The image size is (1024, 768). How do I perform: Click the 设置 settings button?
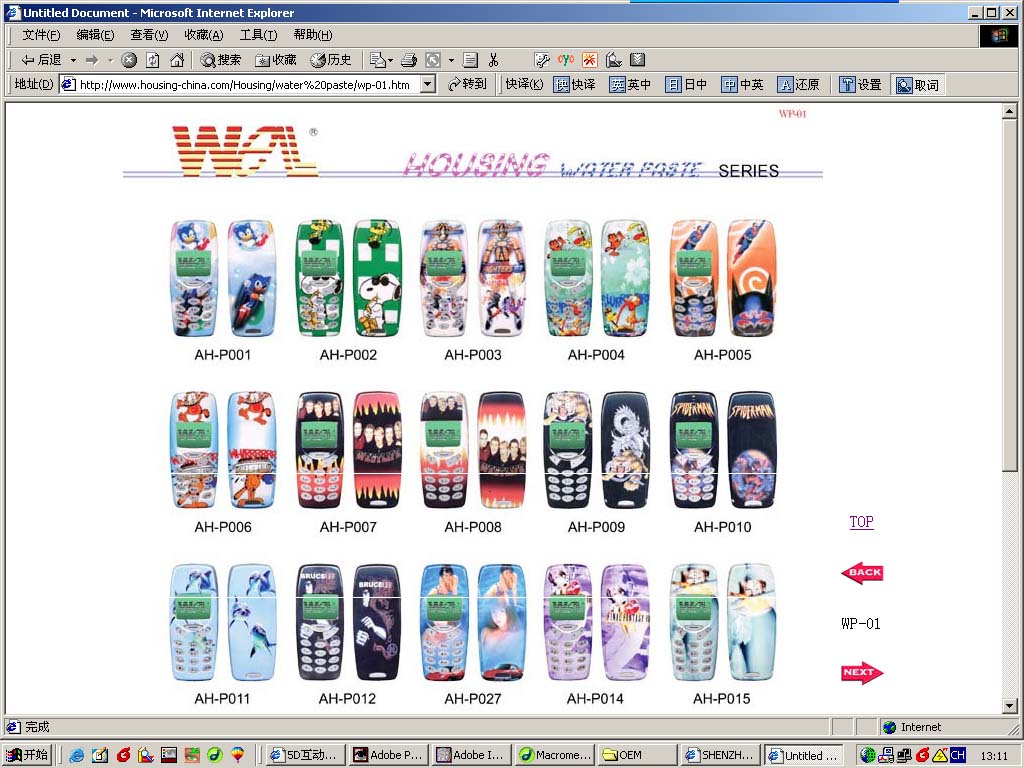(861, 85)
